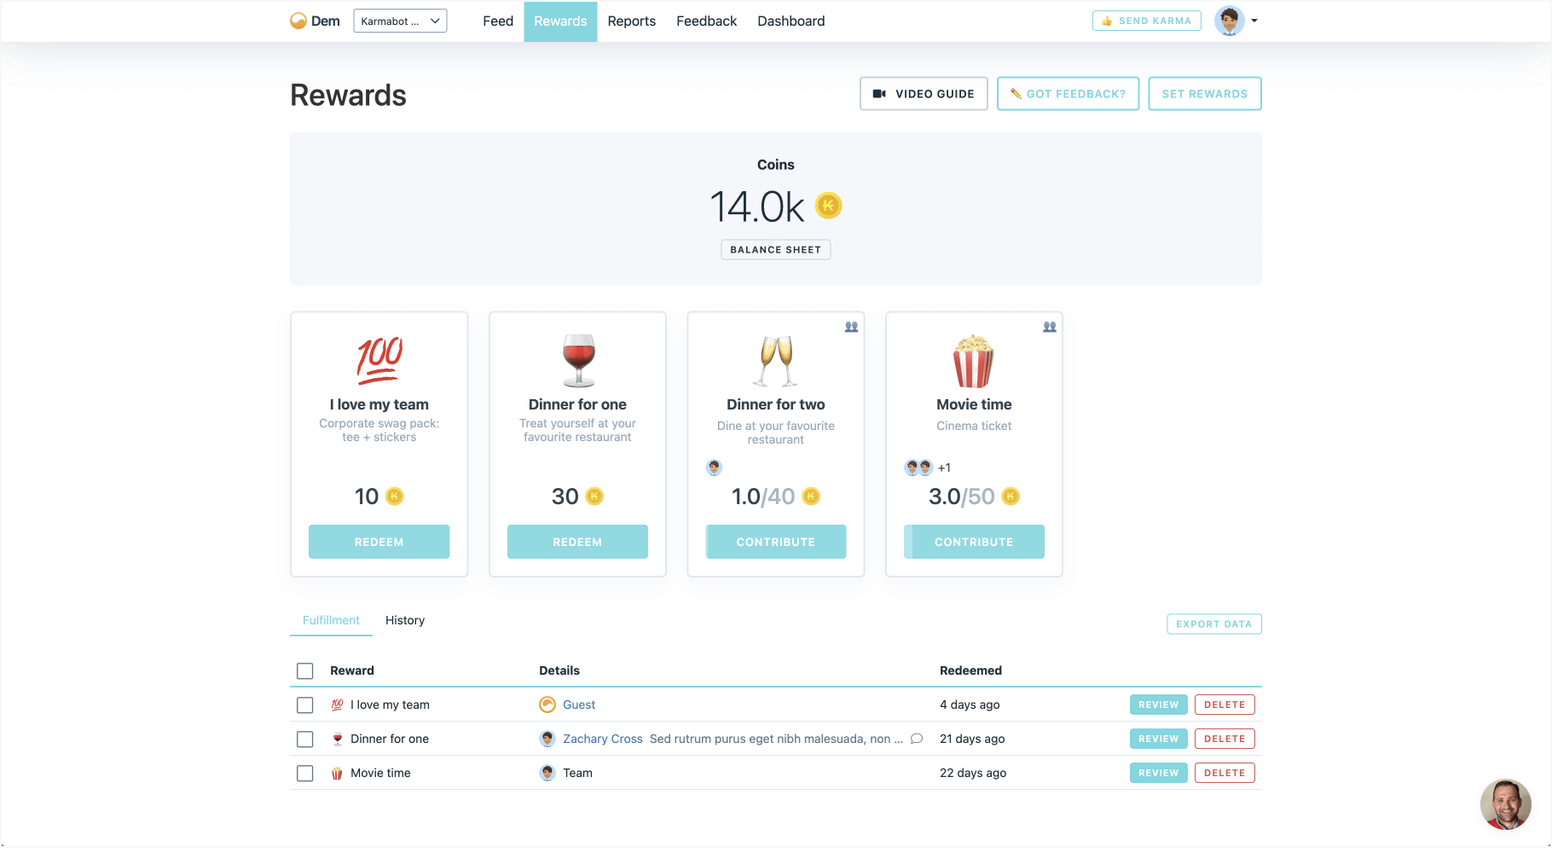Image resolution: width=1552 pixels, height=848 pixels.
Task: Click contributor avatars on Movie time card
Action: pos(919,468)
